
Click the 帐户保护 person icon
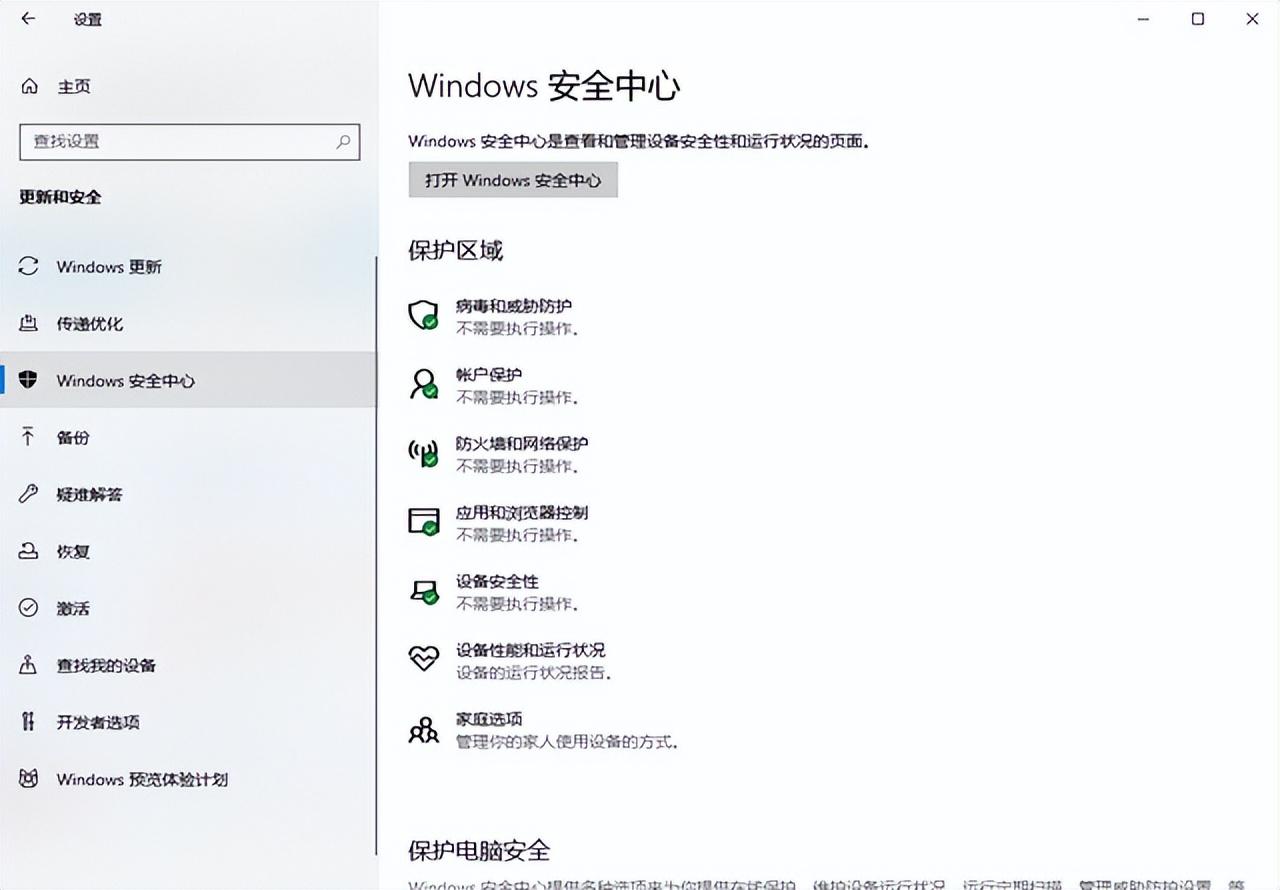(424, 384)
